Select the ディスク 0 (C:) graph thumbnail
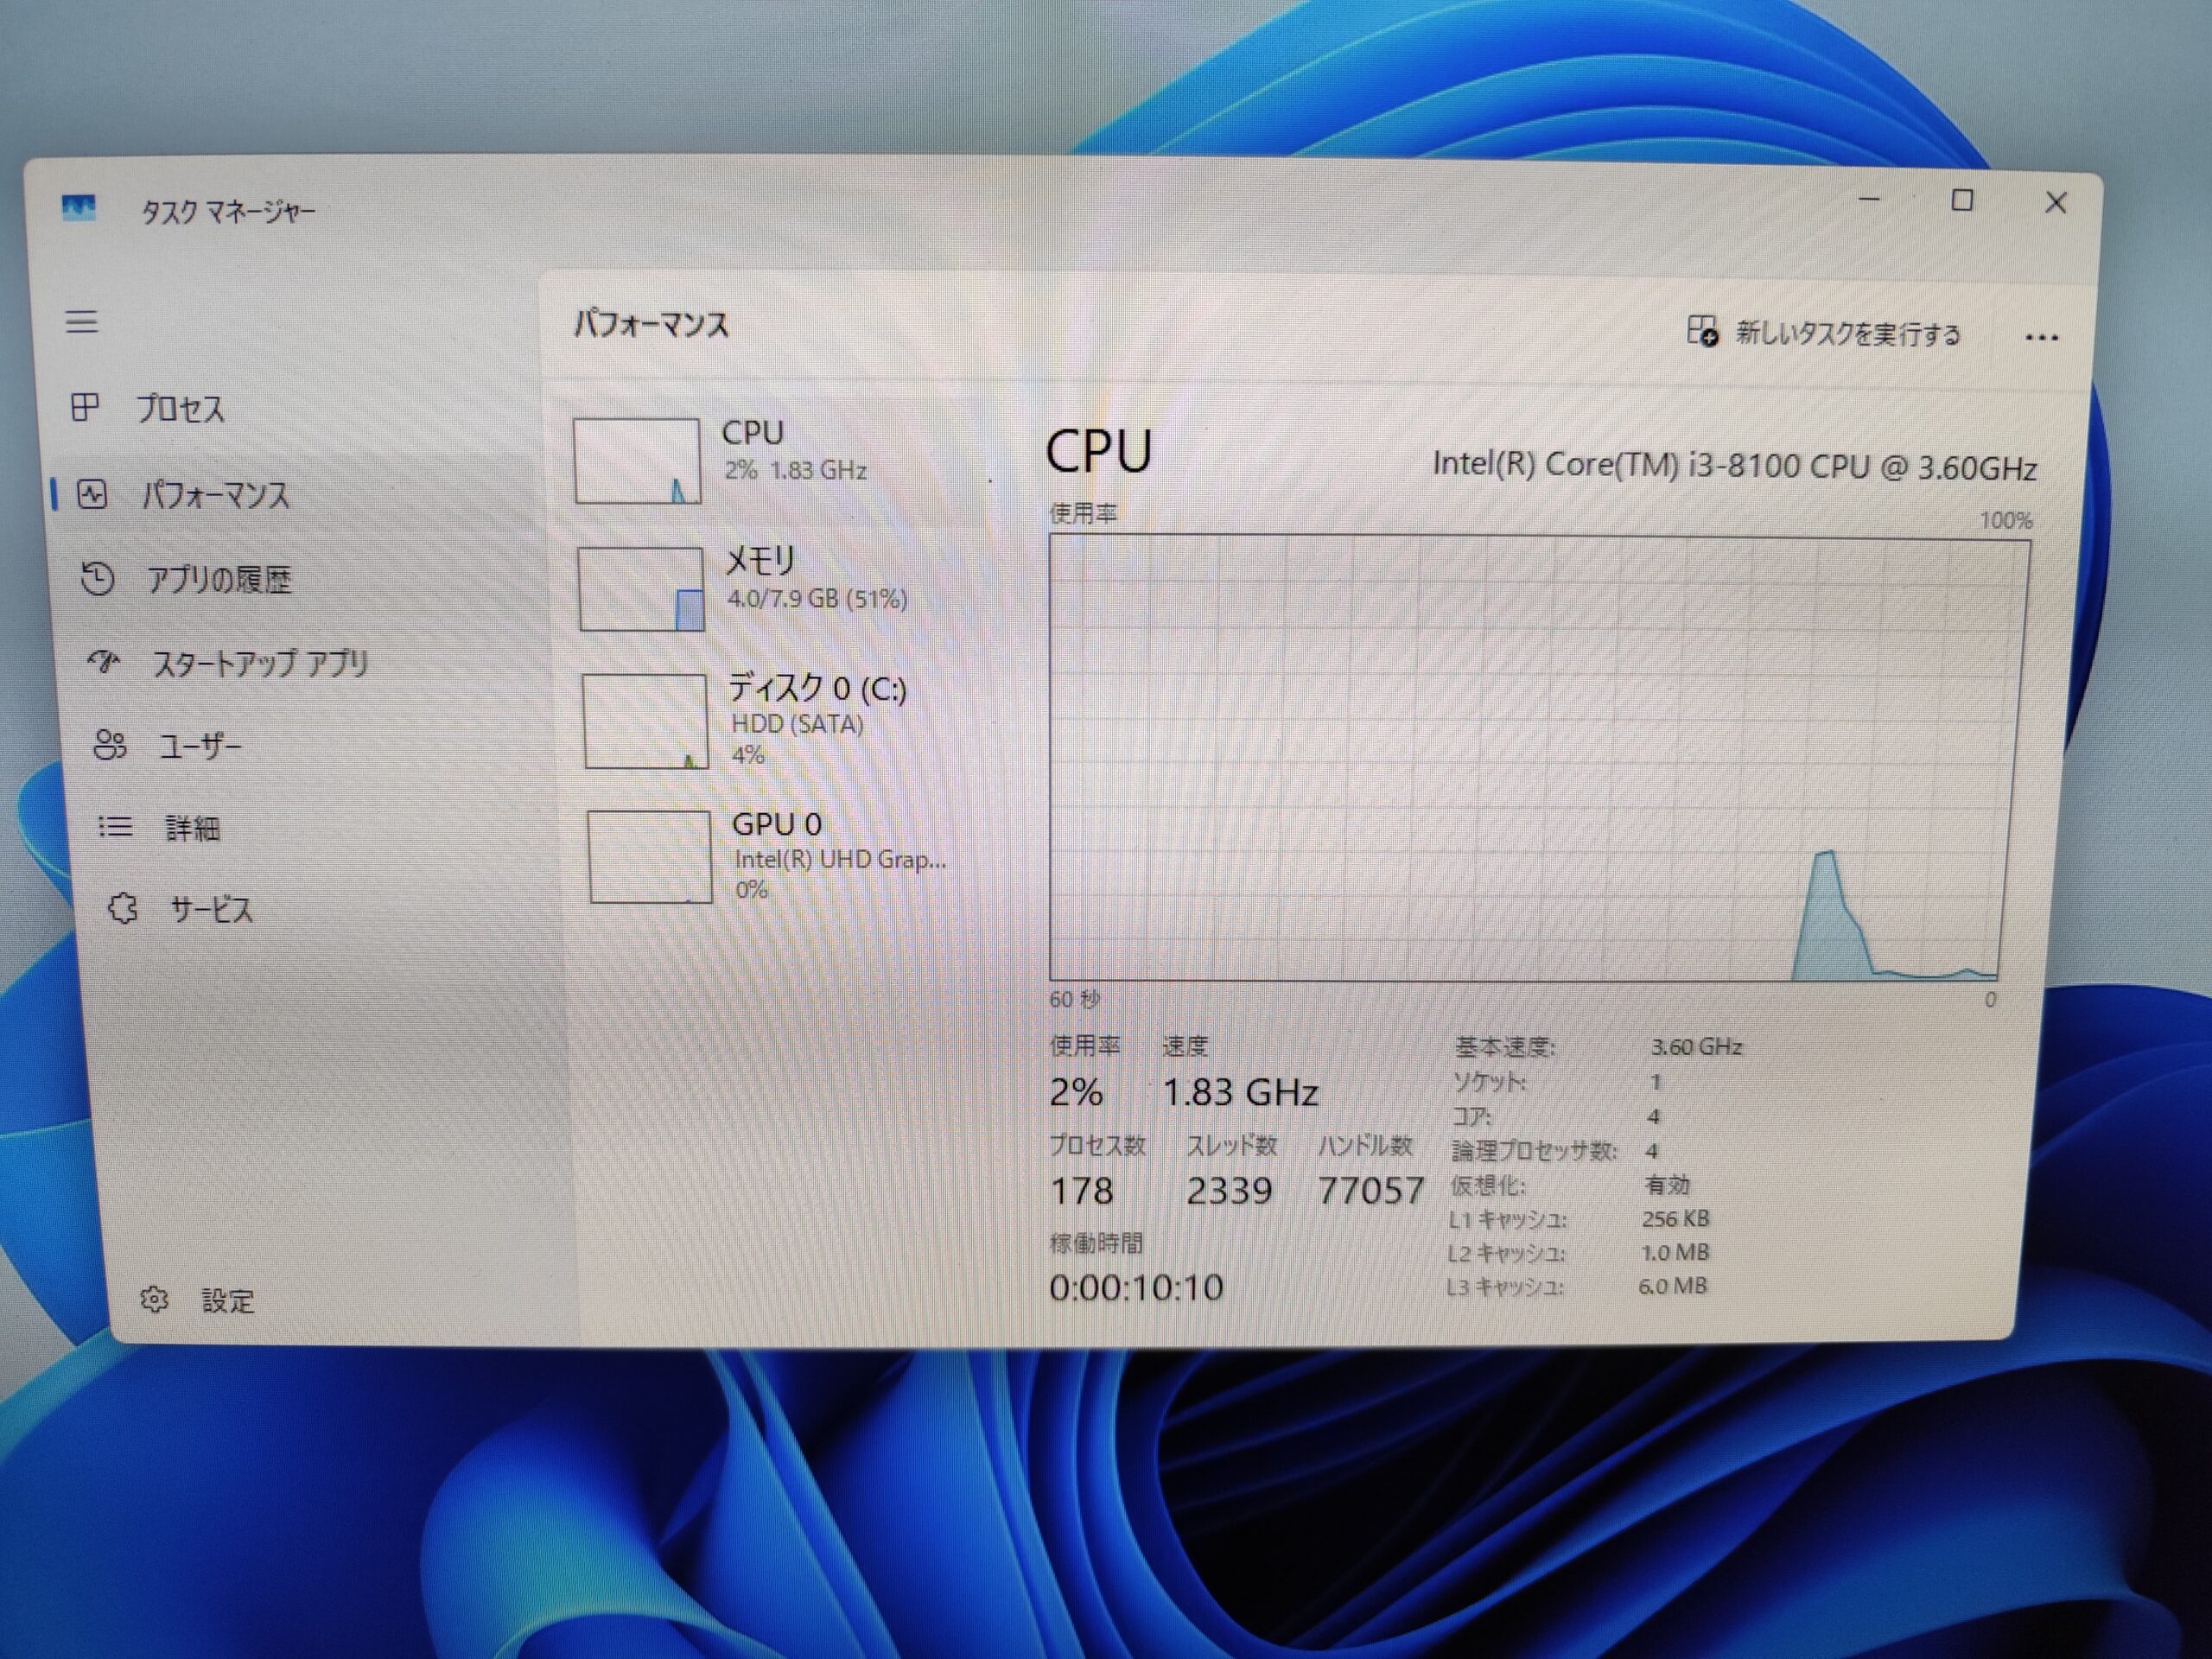 coord(645,721)
